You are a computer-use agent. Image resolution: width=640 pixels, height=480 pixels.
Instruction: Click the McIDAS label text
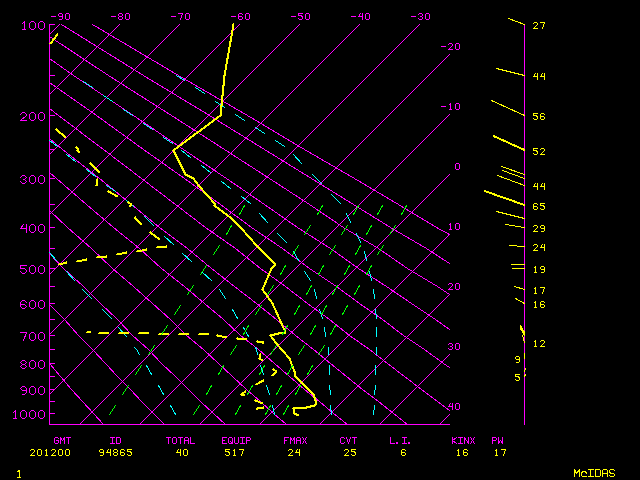click(595, 472)
